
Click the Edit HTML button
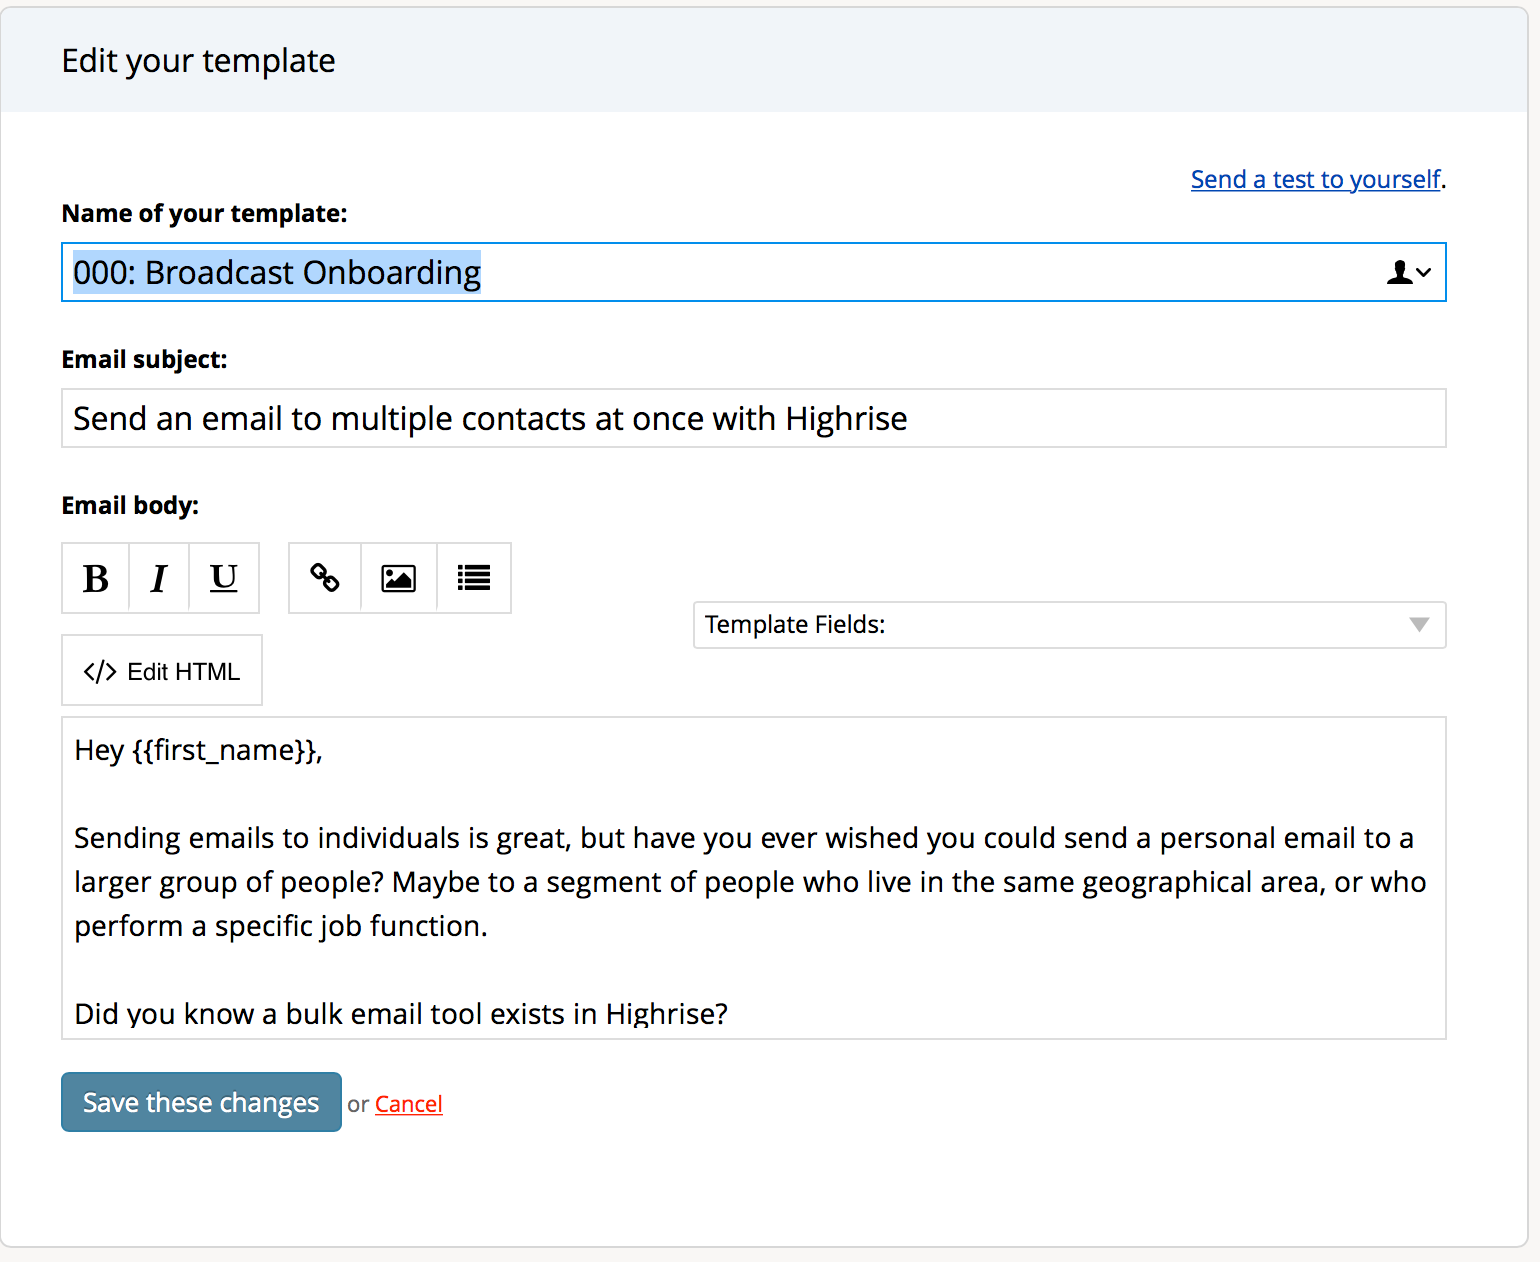click(x=162, y=670)
